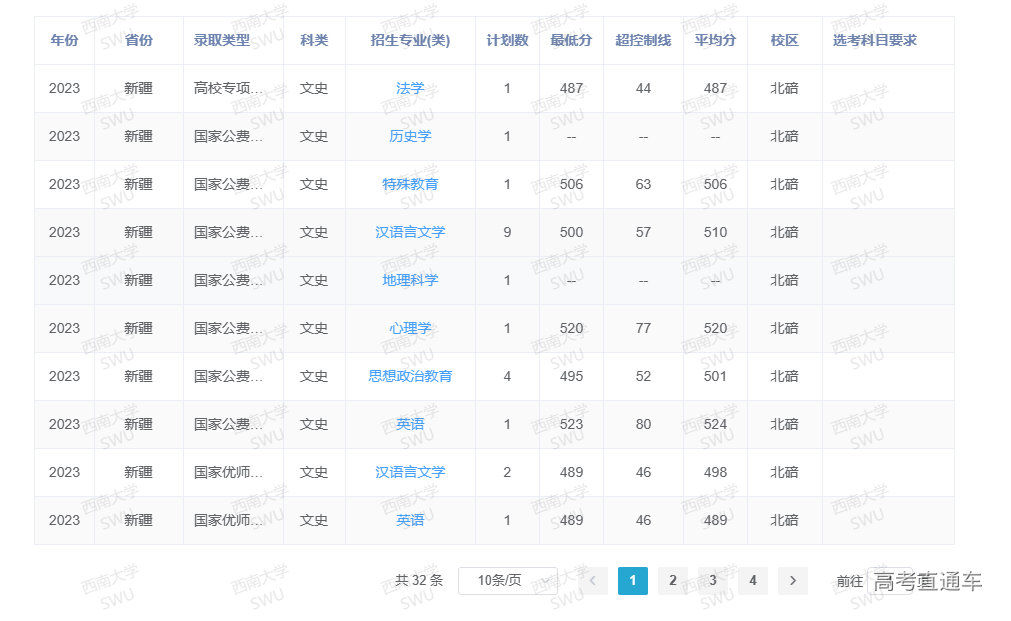
Task: Click the 招生专业(类) column header
Action: coord(410,40)
